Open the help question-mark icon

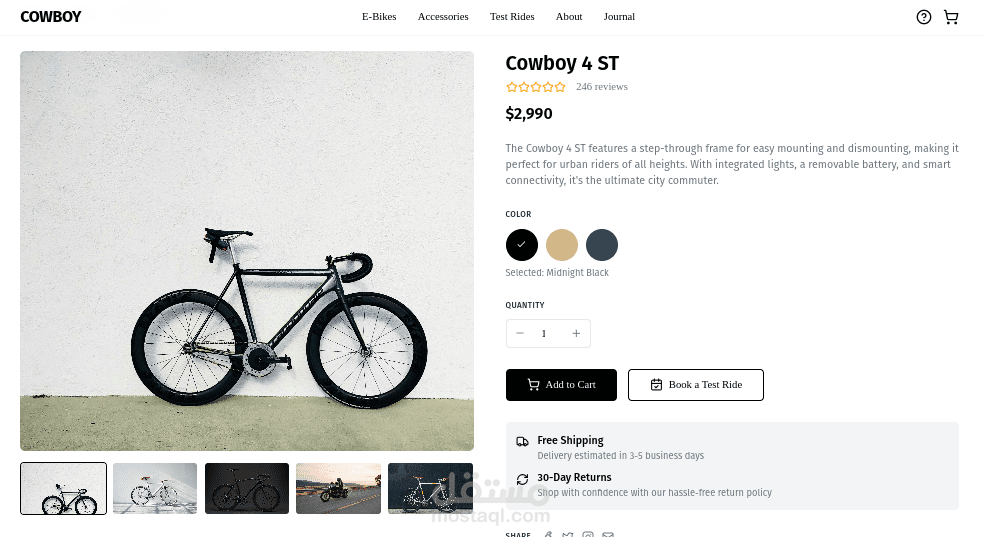pyautogui.click(x=923, y=17)
